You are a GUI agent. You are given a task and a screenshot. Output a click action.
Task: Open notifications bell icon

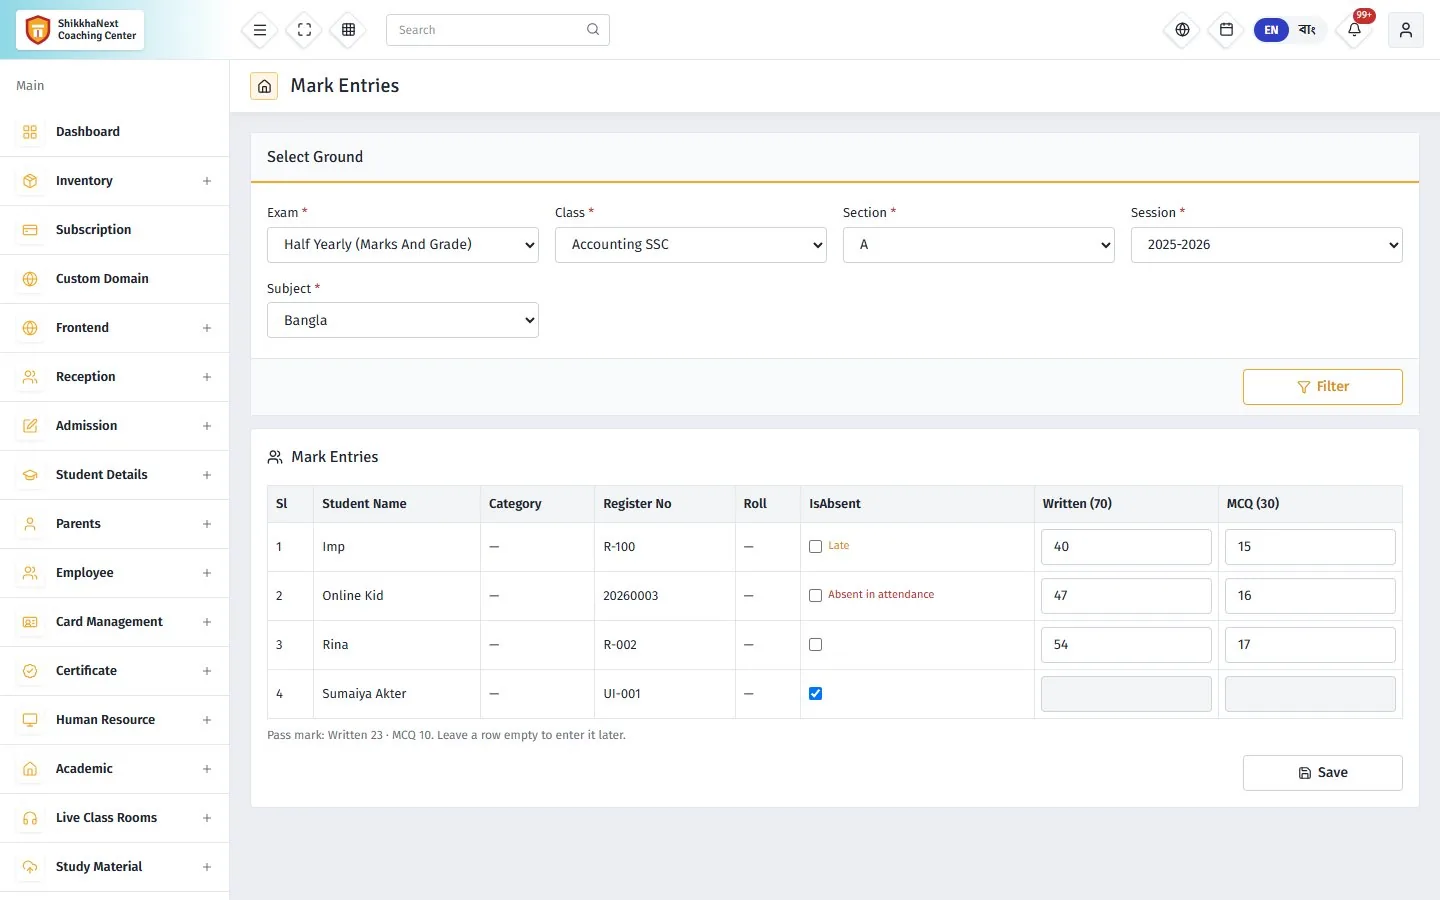point(1355,30)
